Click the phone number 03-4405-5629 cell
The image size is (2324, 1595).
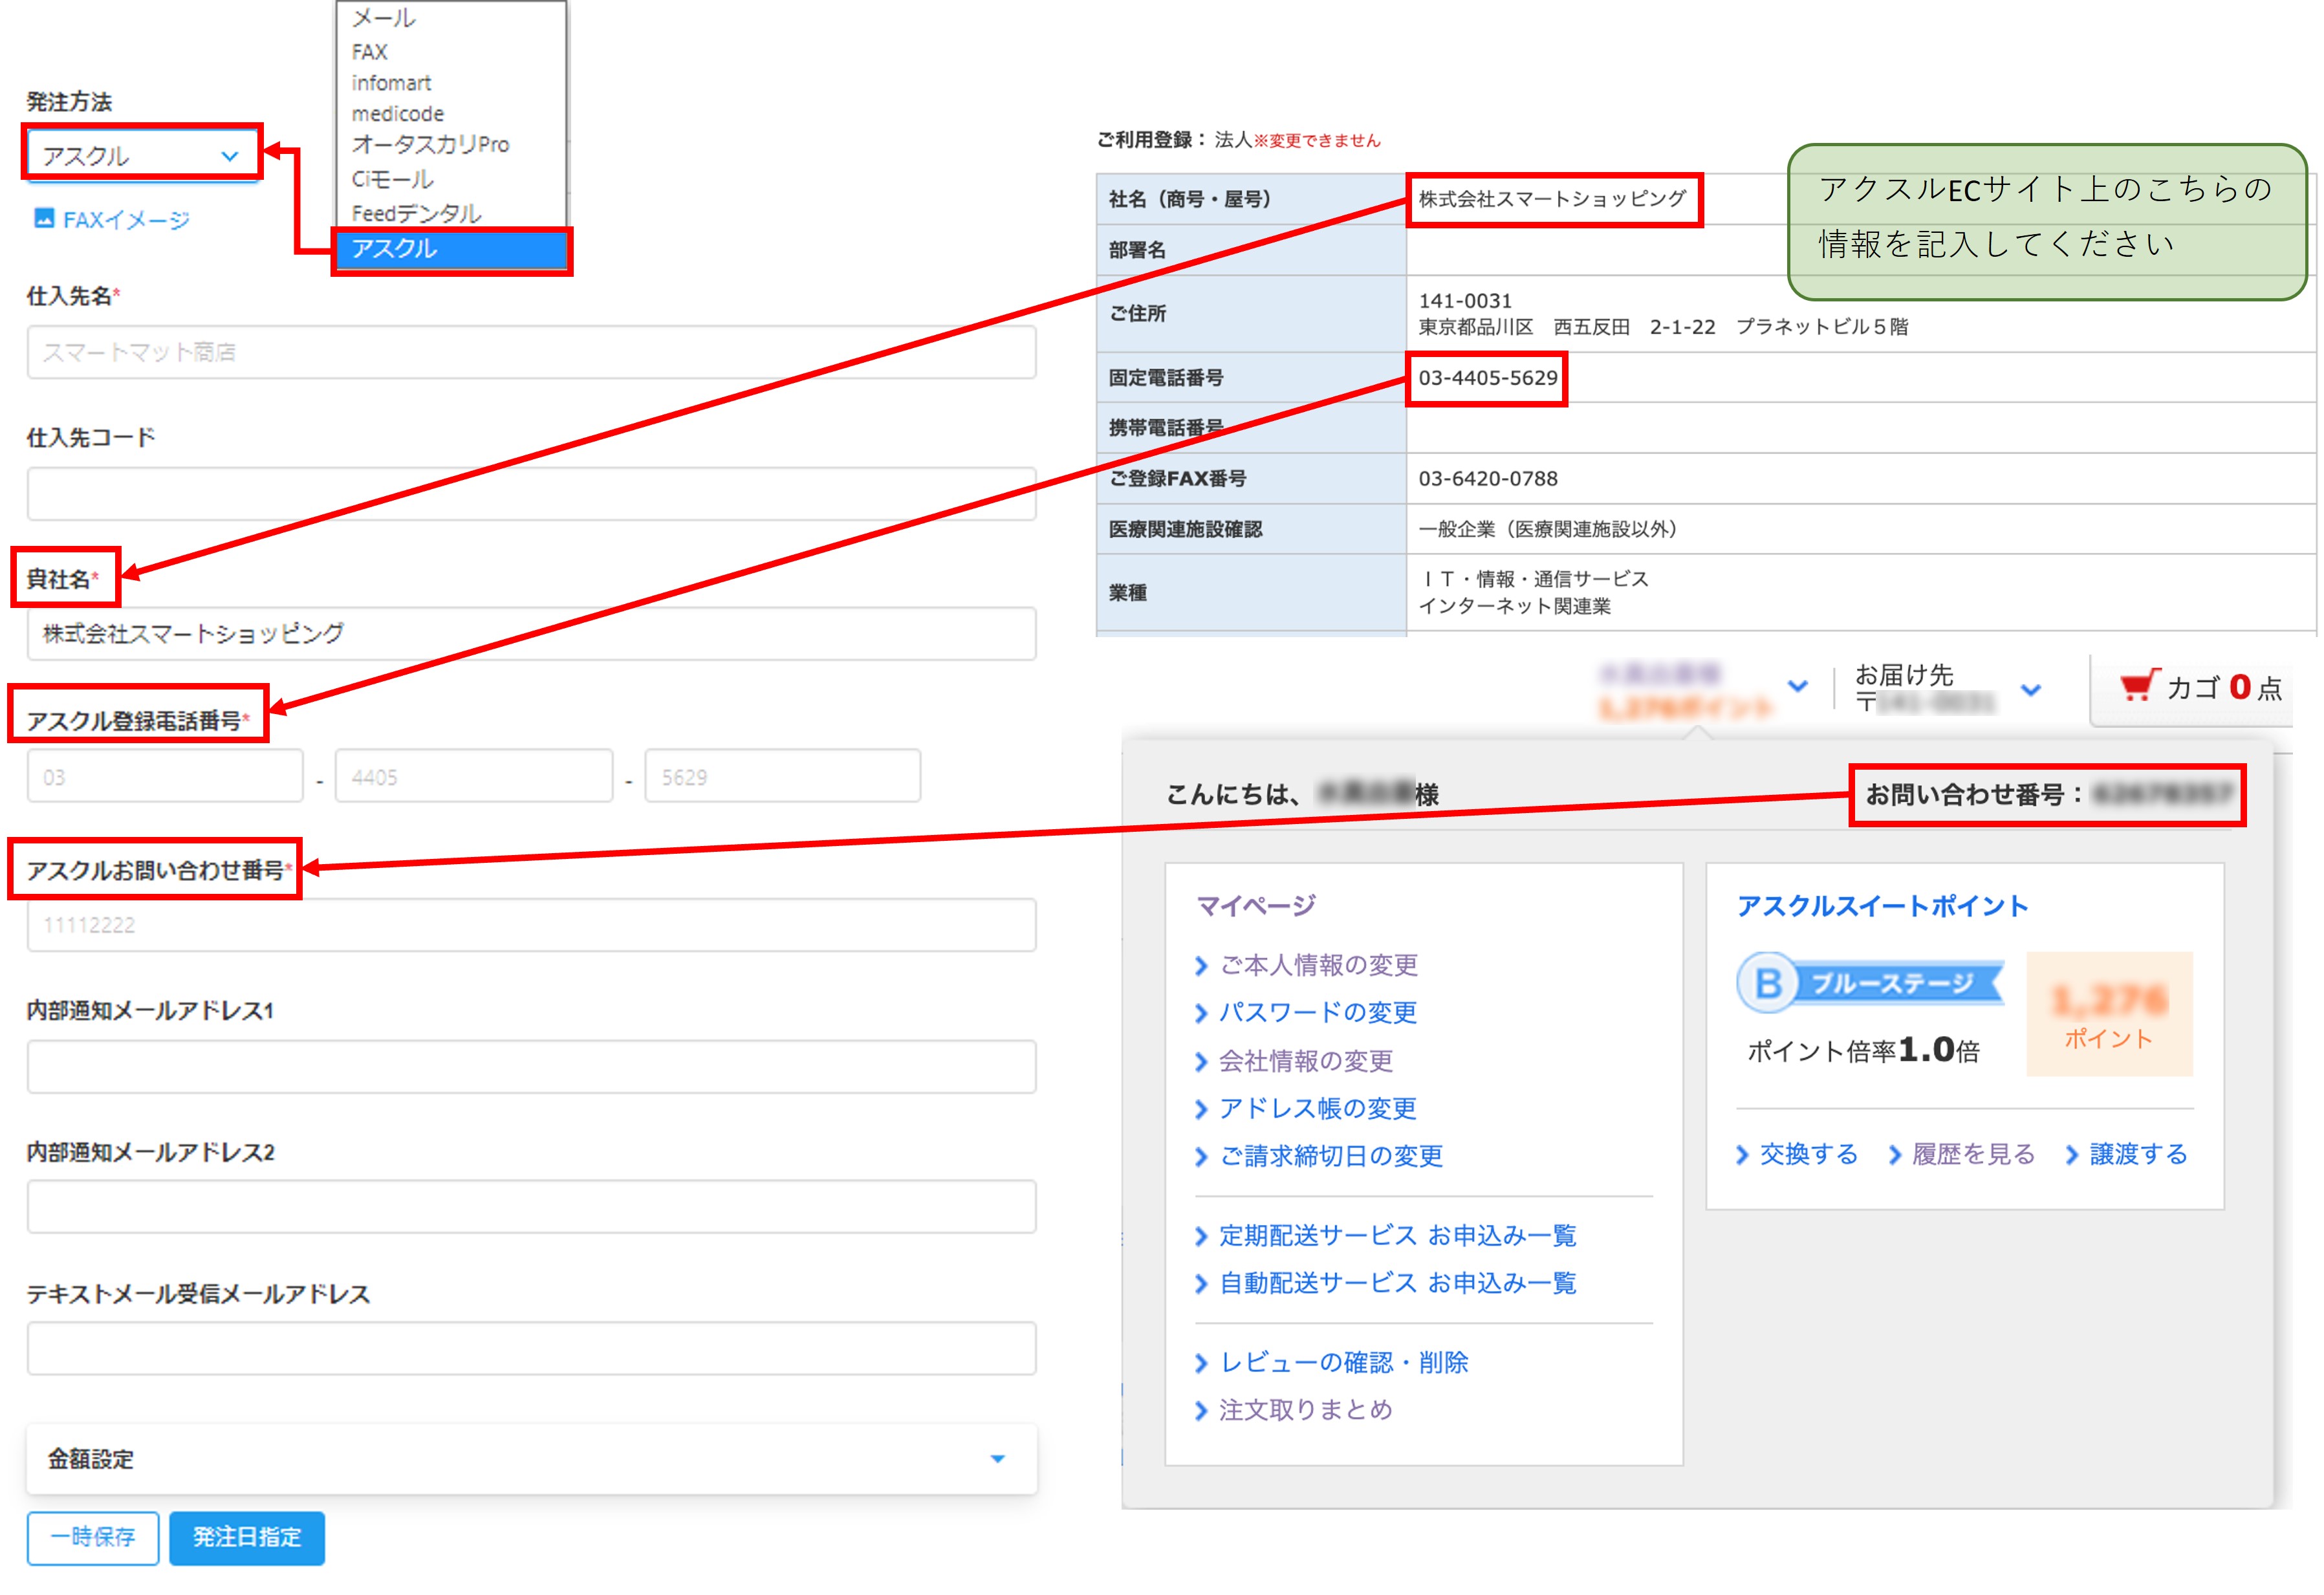[1487, 378]
